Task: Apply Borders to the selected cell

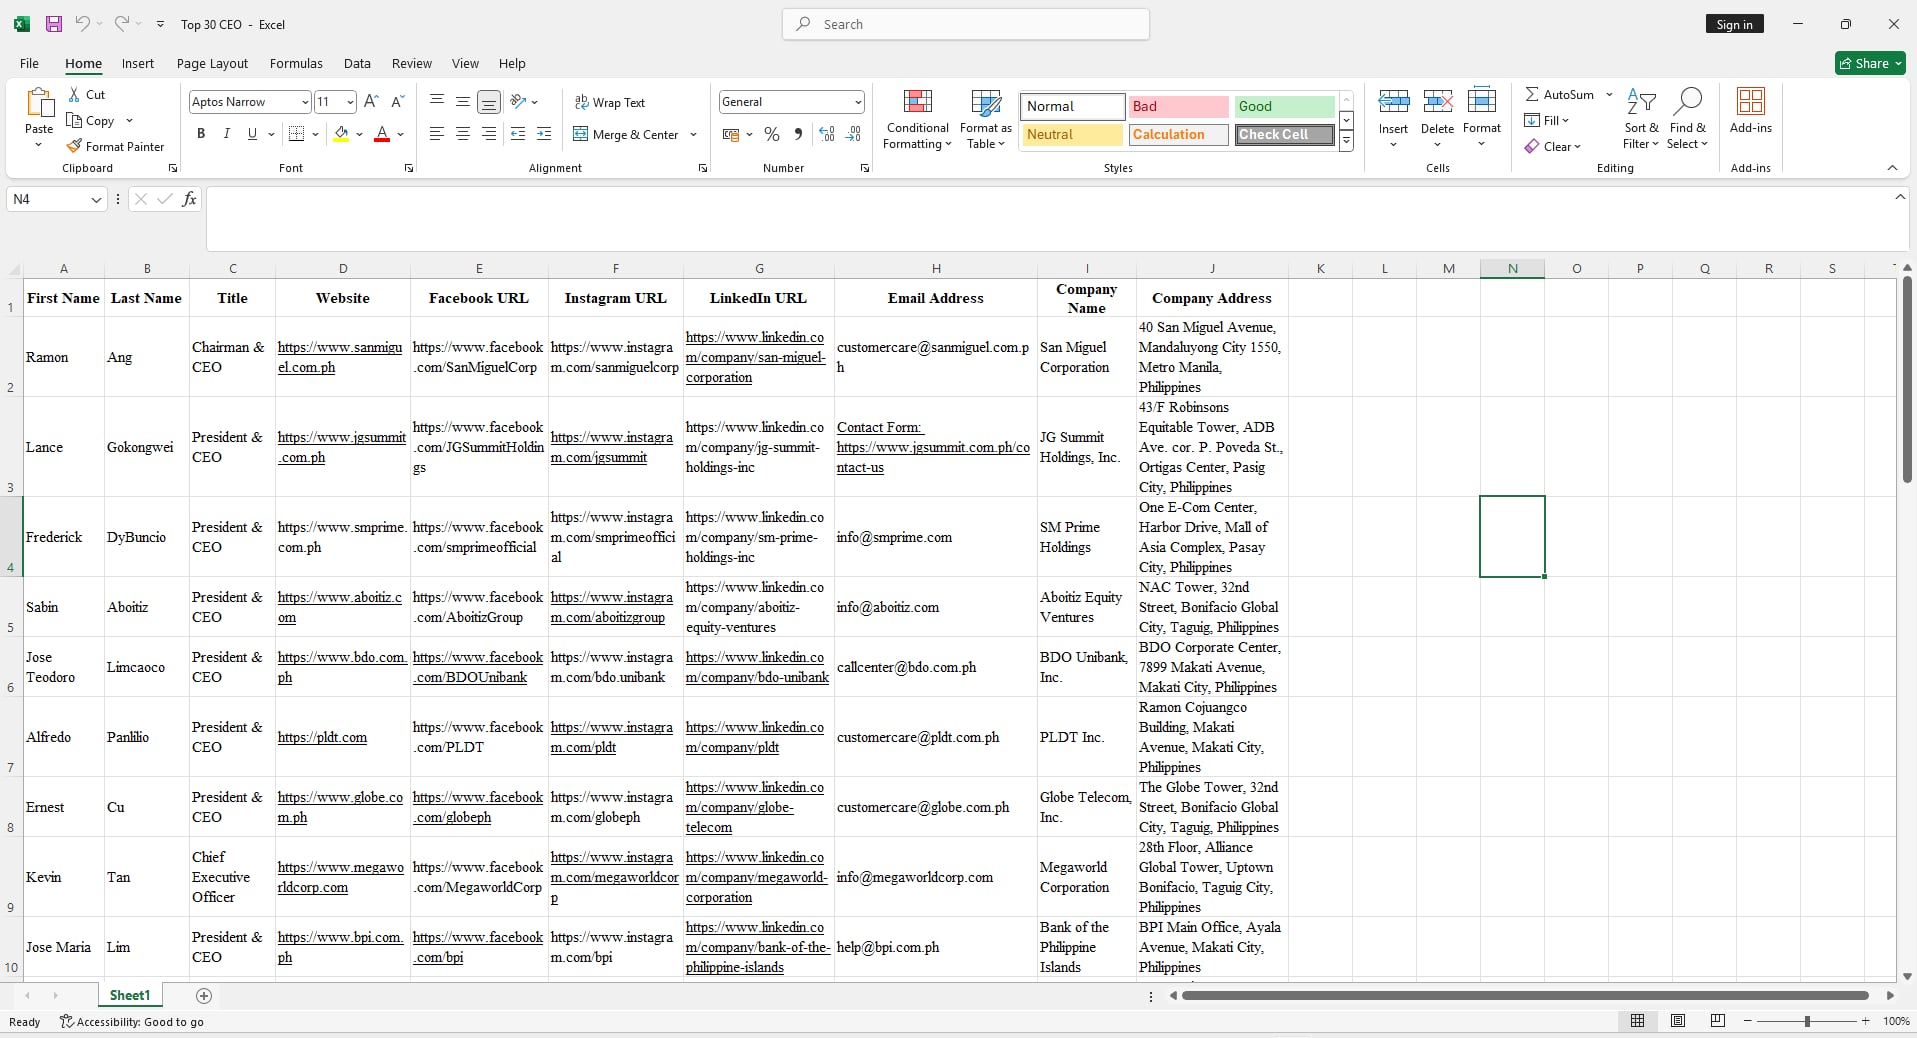Action: [x=296, y=134]
